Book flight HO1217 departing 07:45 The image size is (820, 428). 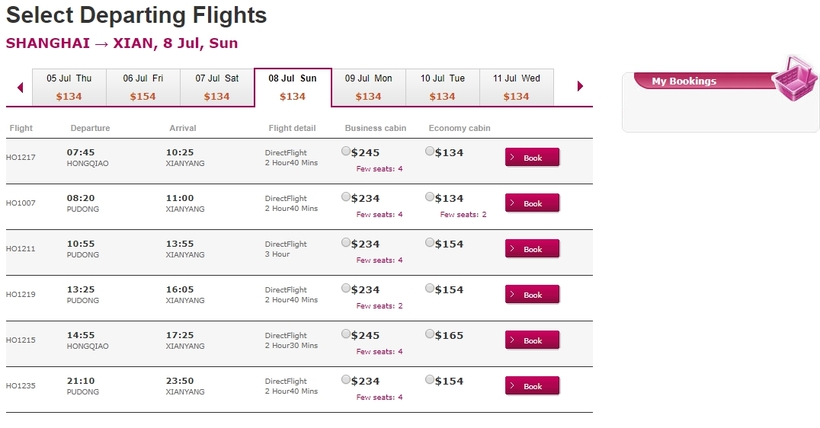pyautogui.click(x=532, y=157)
